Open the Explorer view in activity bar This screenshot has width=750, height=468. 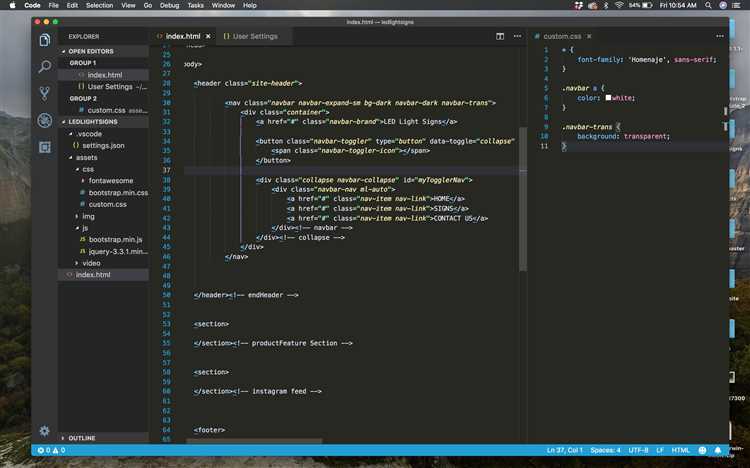(44, 40)
